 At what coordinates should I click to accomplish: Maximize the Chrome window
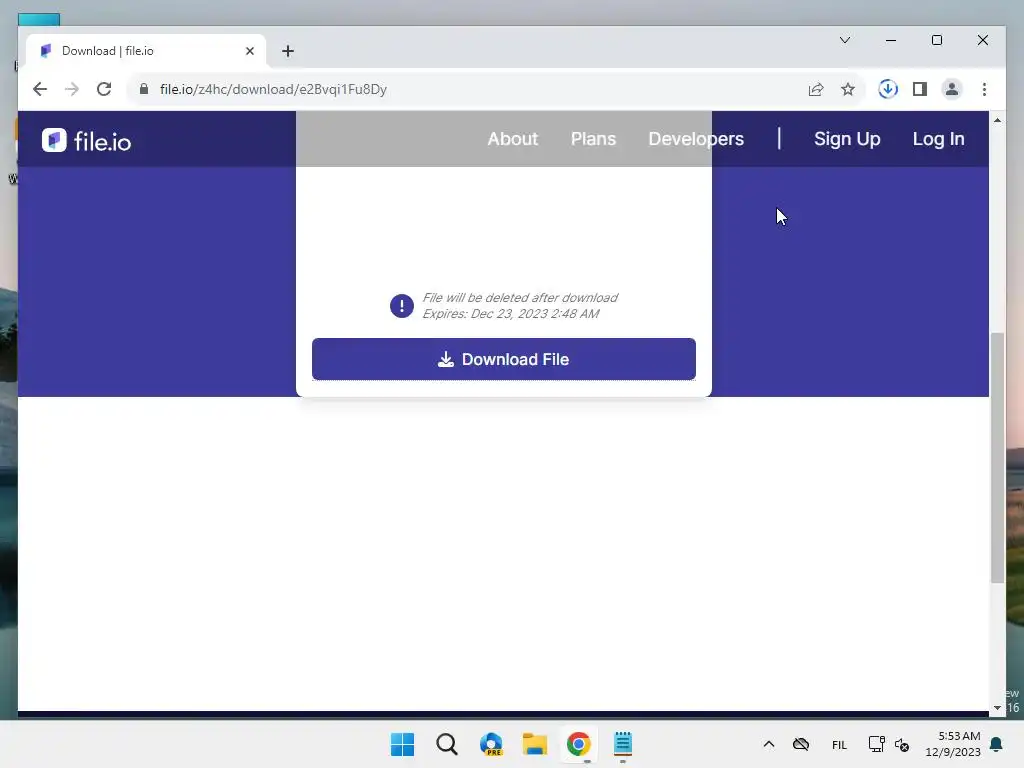(x=936, y=40)
